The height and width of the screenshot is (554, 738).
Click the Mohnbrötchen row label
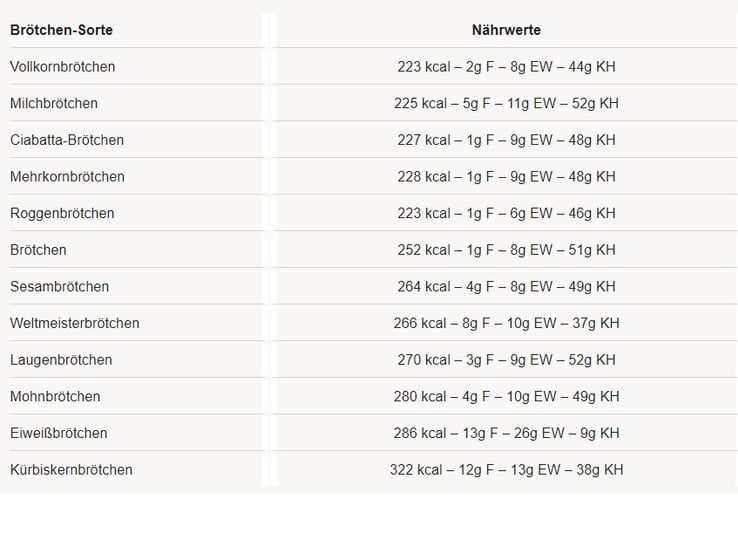pyautogui.click(x=55, y=397)
